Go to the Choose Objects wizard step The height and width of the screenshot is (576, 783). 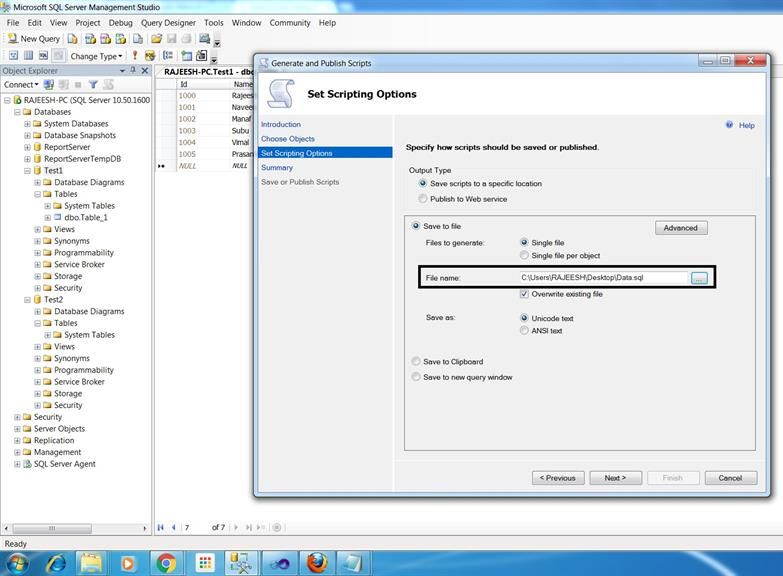288,139
